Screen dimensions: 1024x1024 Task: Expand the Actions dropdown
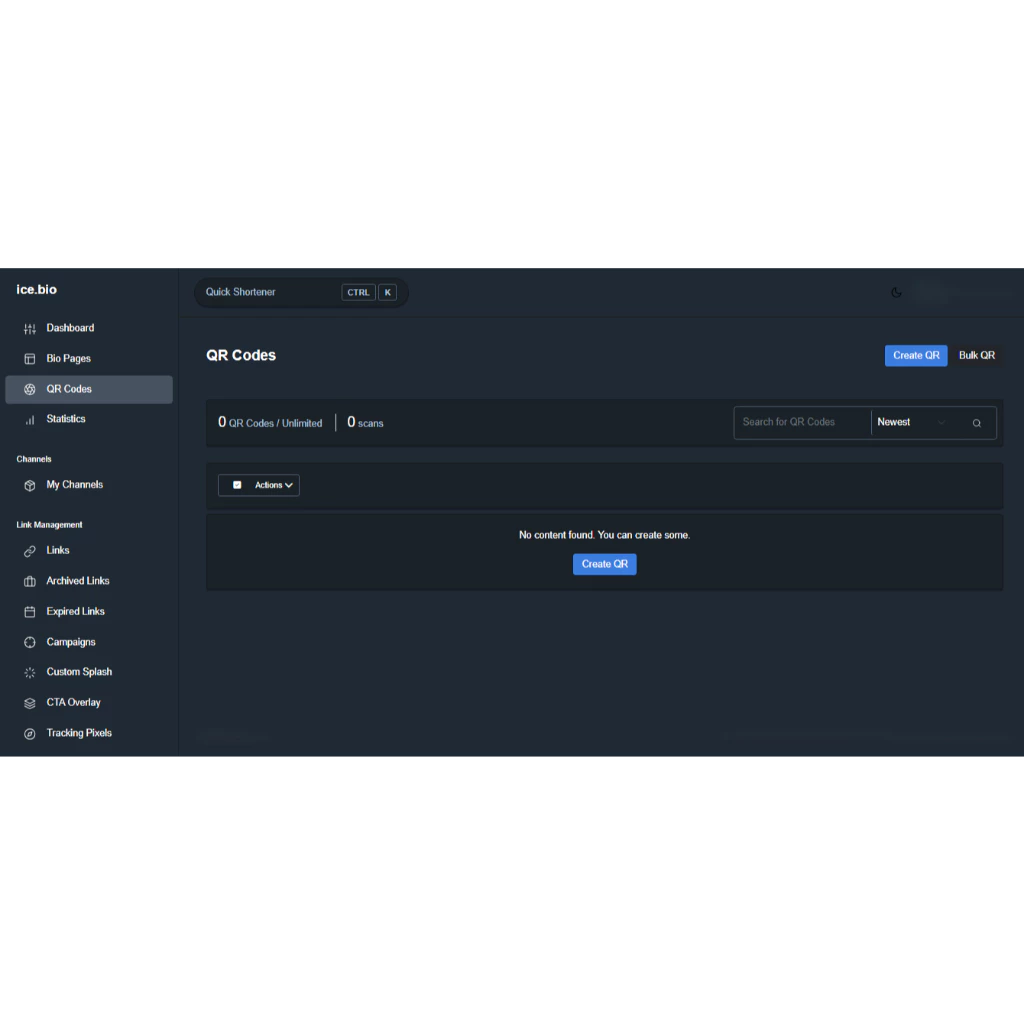(x=273, y=485)
